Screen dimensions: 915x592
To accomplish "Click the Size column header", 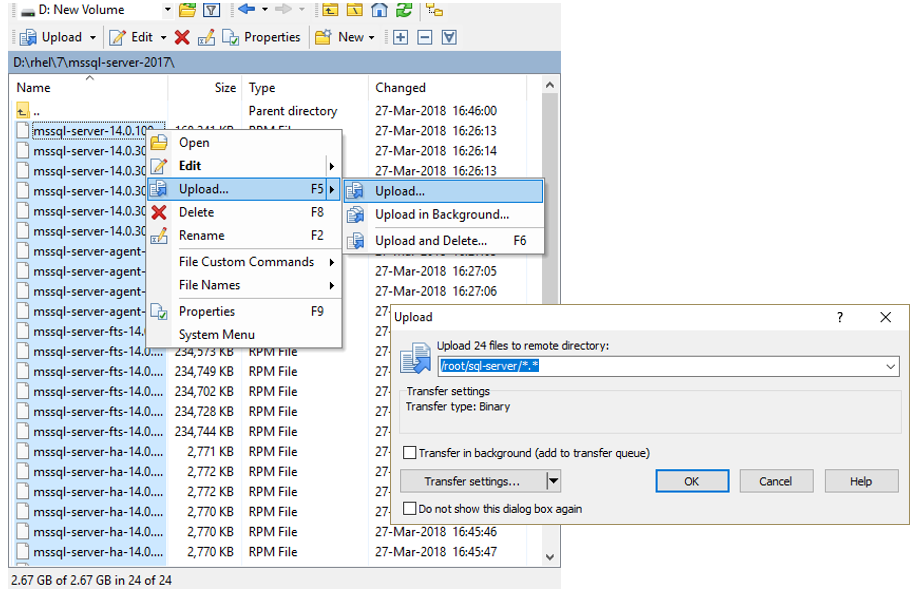I will [225, 88].
